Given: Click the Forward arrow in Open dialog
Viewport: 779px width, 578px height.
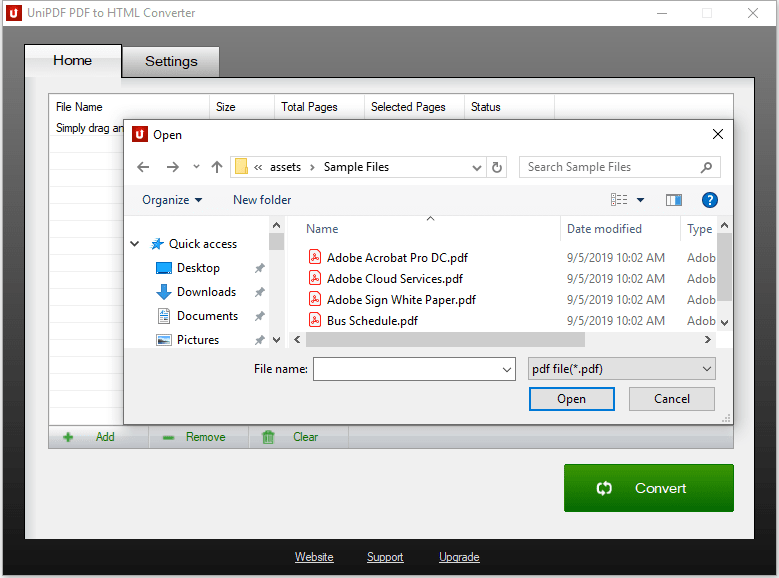Looking at the screenshot, I should [172, 167].
